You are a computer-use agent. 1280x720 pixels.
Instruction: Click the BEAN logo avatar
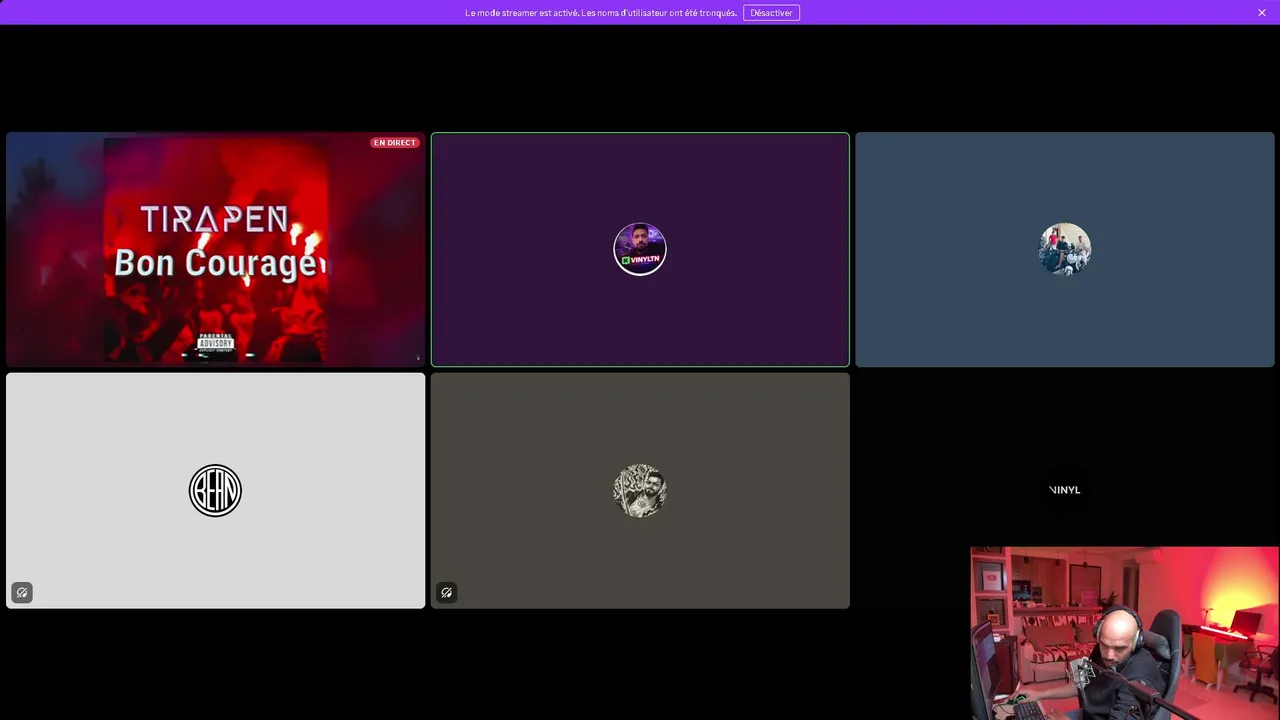(215, 490)
